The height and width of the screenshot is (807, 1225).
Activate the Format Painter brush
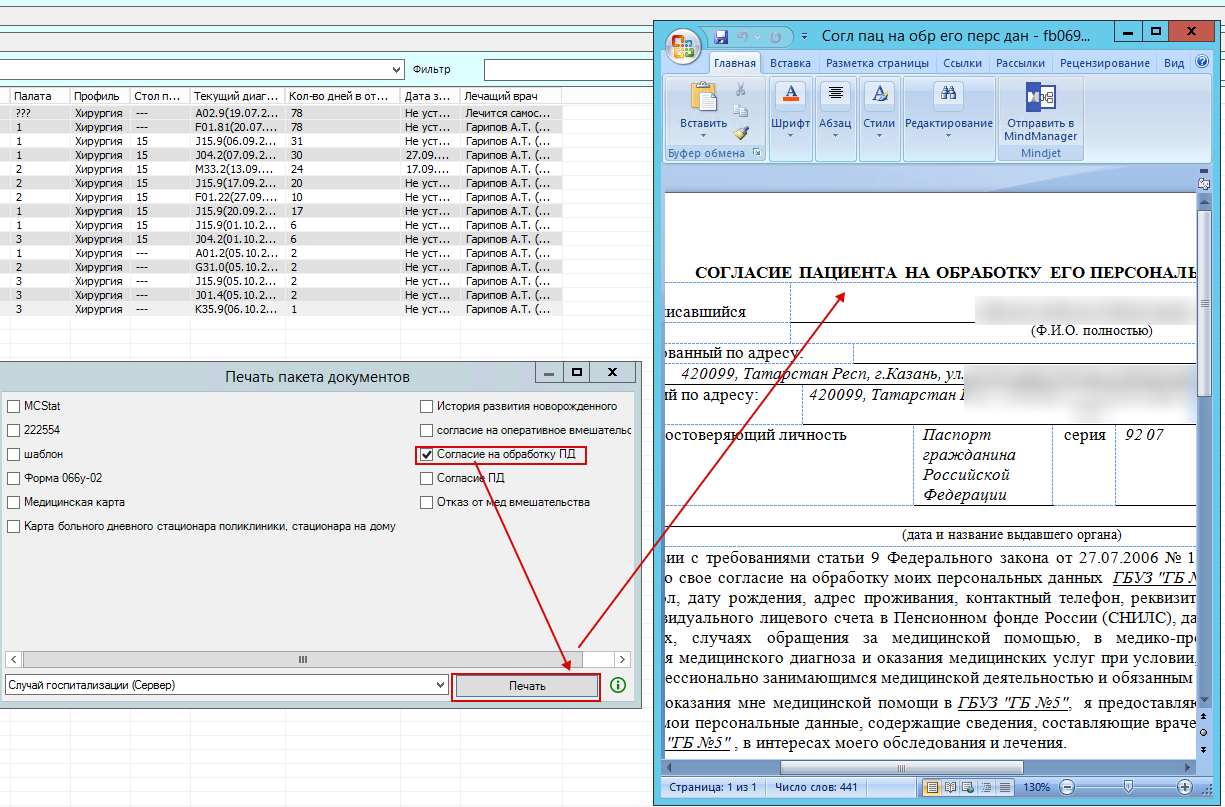[741, 131]
